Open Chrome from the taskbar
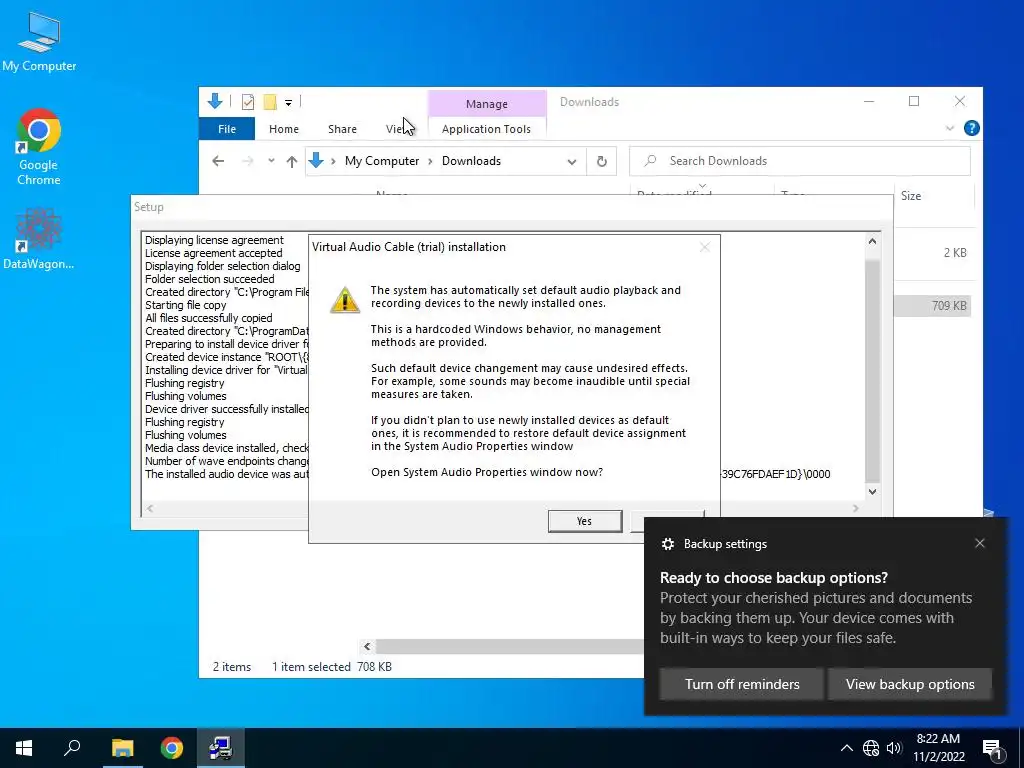 pyautogui.click(x=172, y=748)
